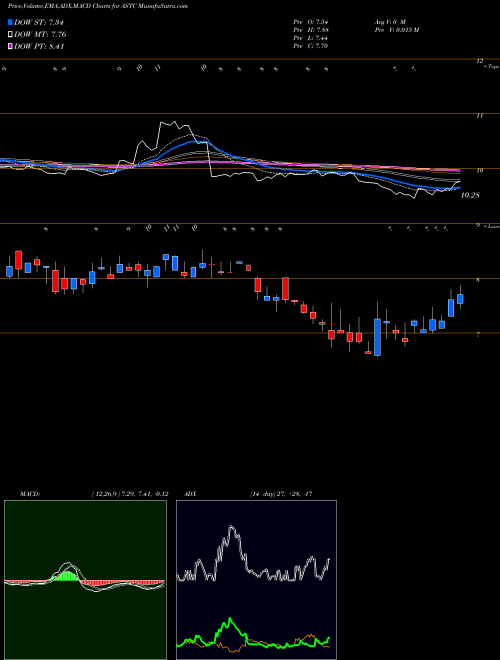Click the "MACD:" panel heading
This screenshot has width=500, height=660.
pos(29,494)
